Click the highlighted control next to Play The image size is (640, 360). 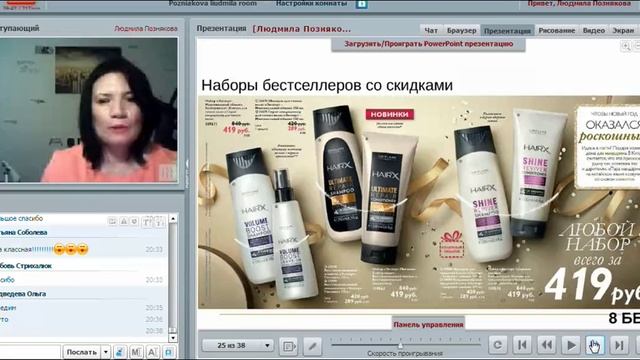[x=595, y=345]
